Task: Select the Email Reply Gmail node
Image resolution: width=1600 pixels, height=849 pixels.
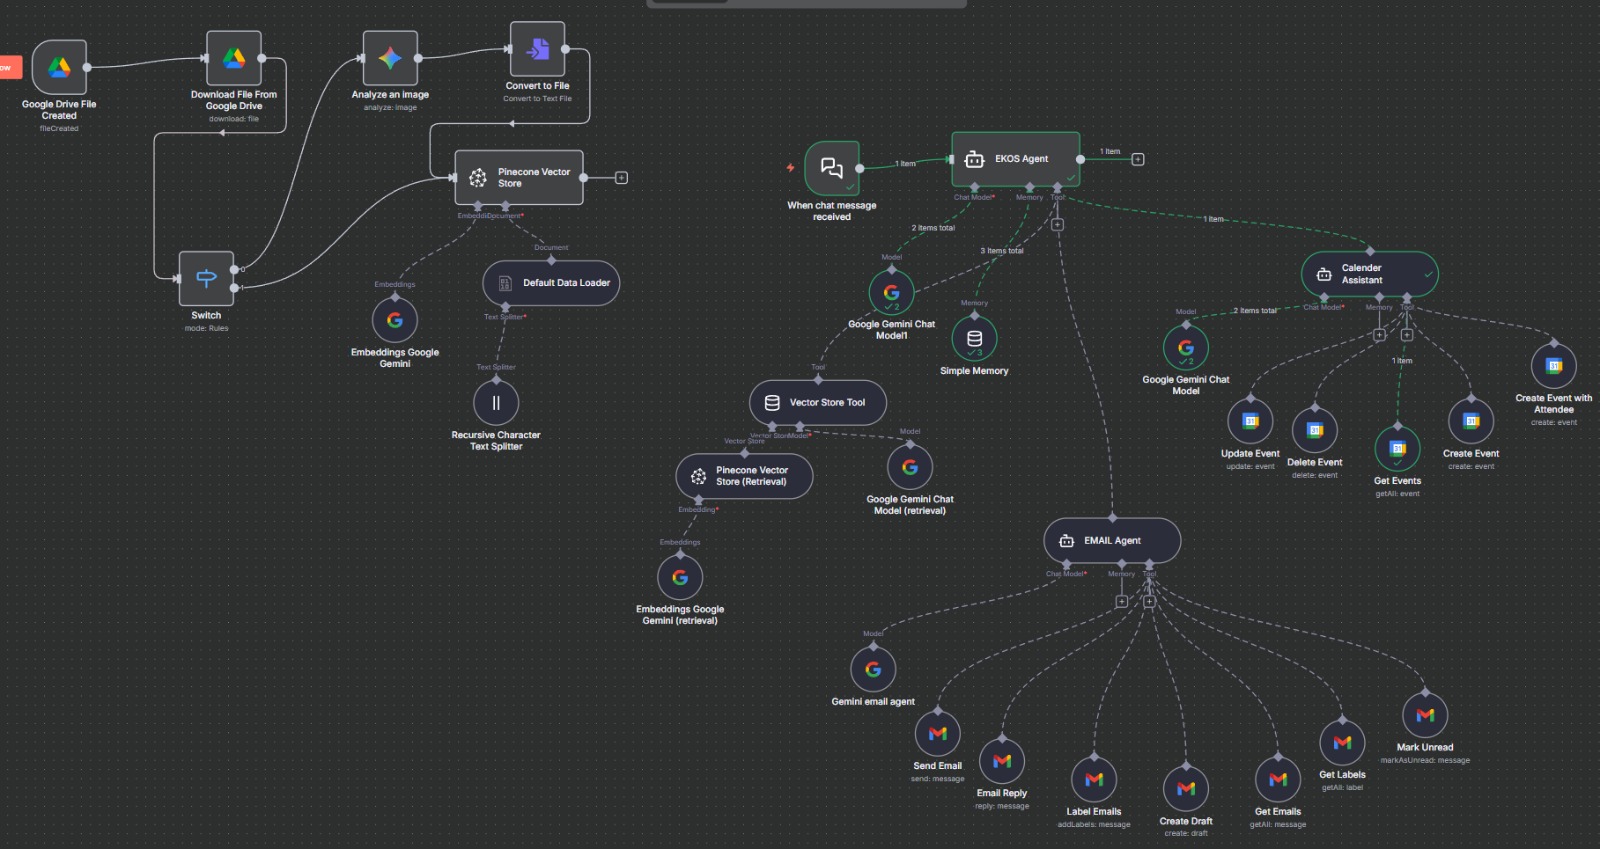Action: pyautogui.click(x=1002, y=761)
